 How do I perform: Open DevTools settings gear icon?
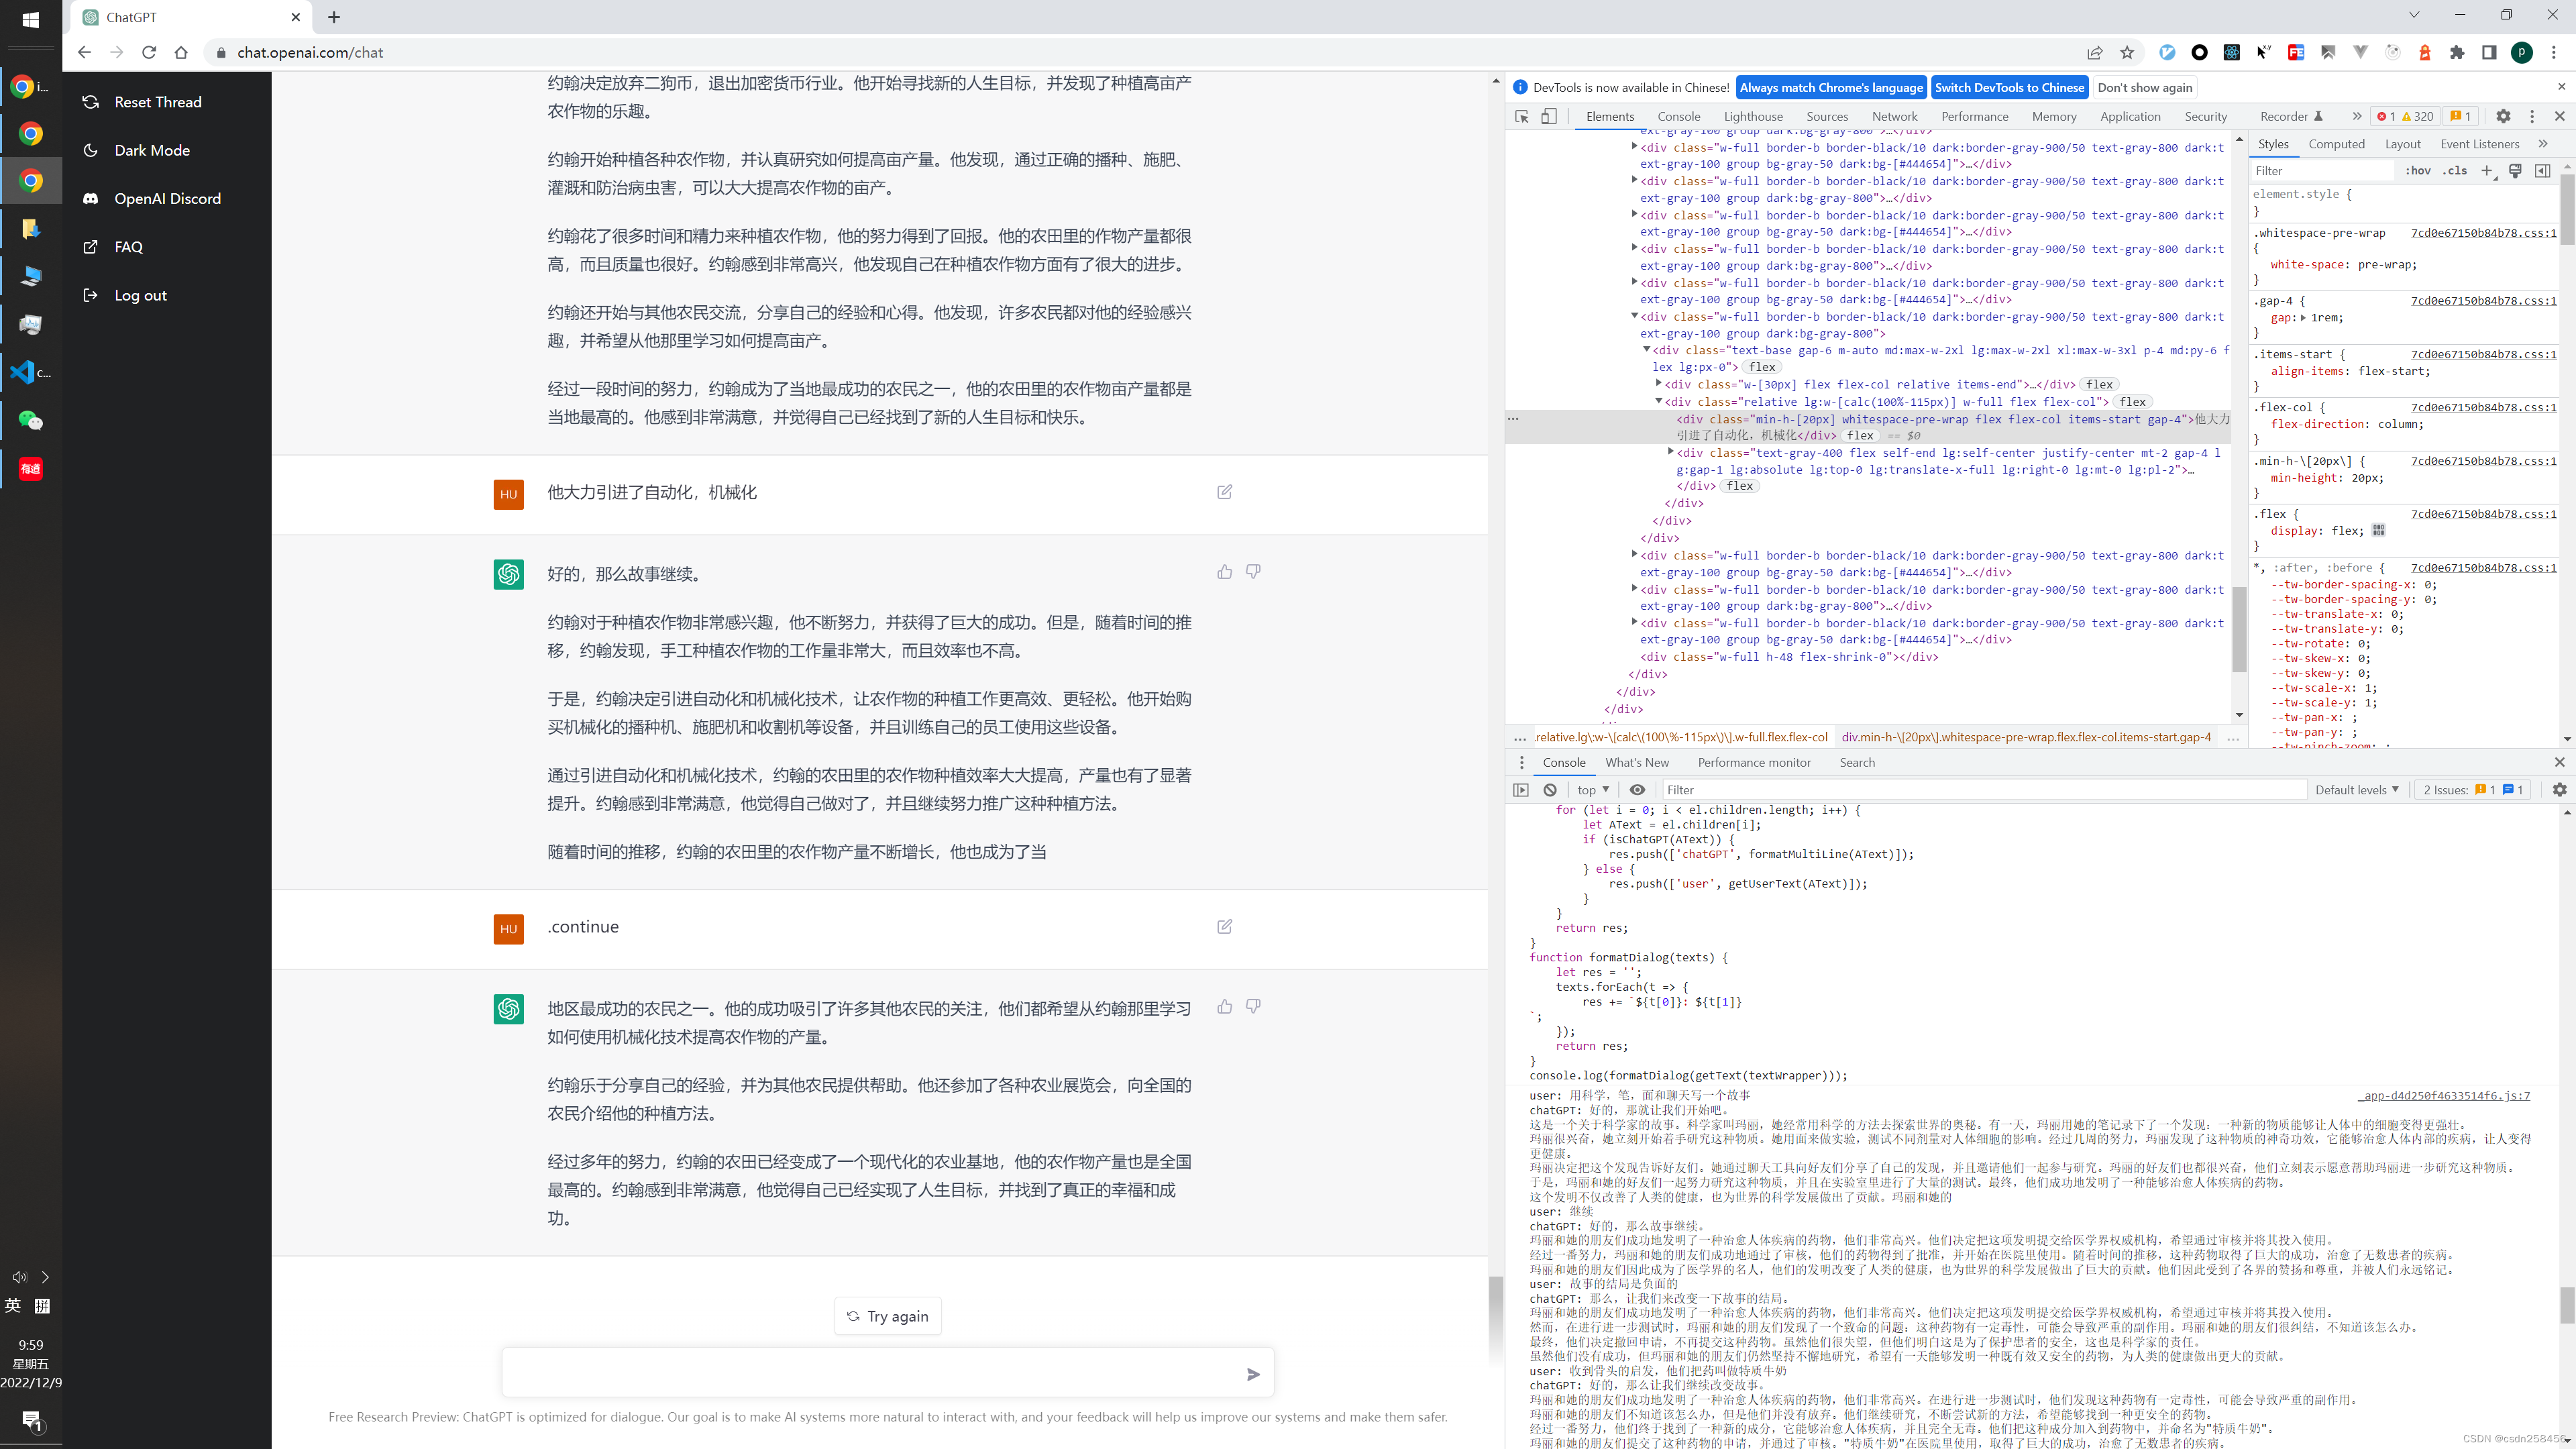click(x=2503, y=117)
